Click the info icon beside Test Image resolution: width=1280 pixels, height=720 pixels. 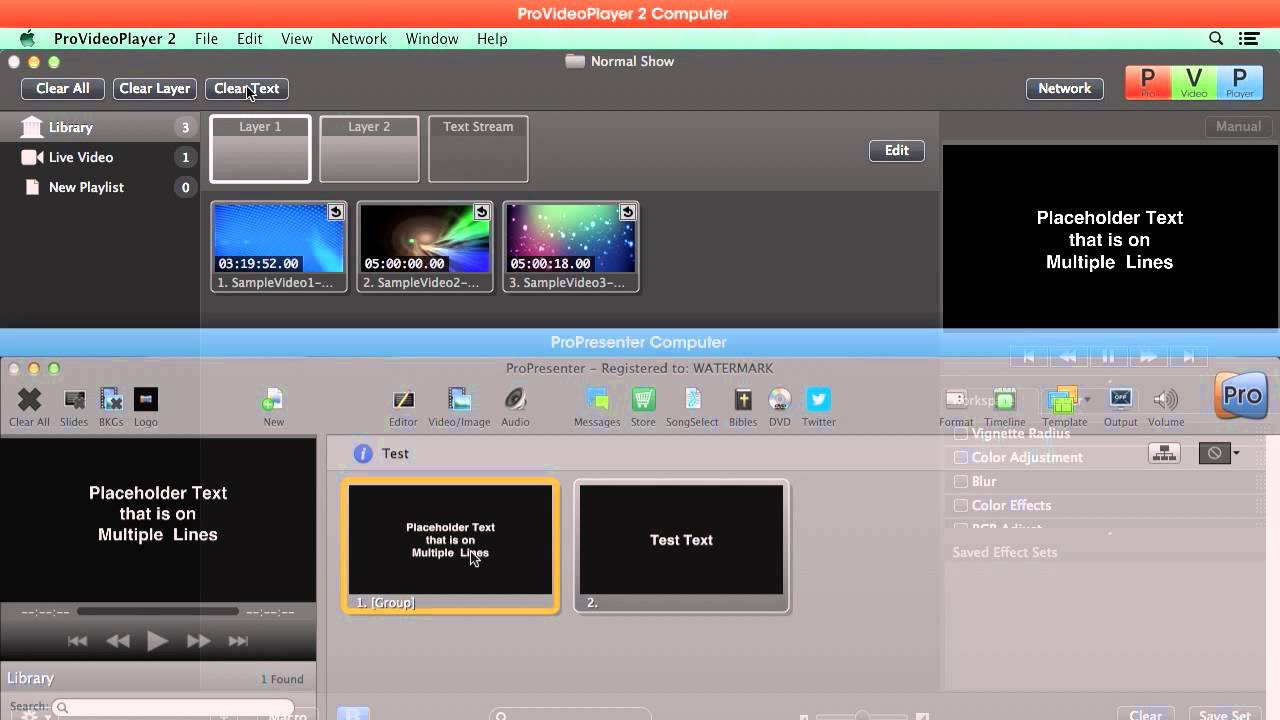pyautogui.click(x=363, y=454)
